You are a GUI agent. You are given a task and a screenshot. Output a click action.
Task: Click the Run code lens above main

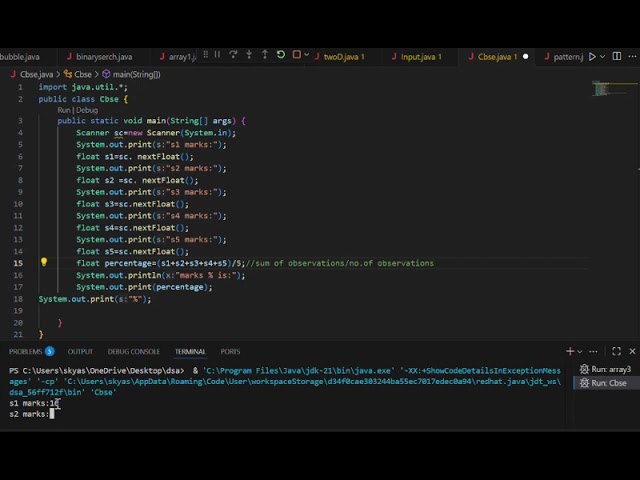coord(64,110)
